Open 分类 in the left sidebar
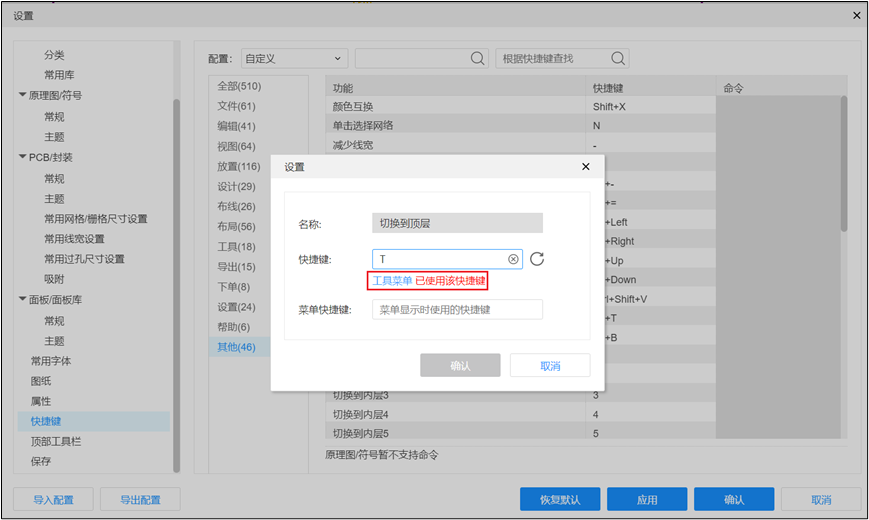This screenshot has width=869, height=520. pos(54,55)
